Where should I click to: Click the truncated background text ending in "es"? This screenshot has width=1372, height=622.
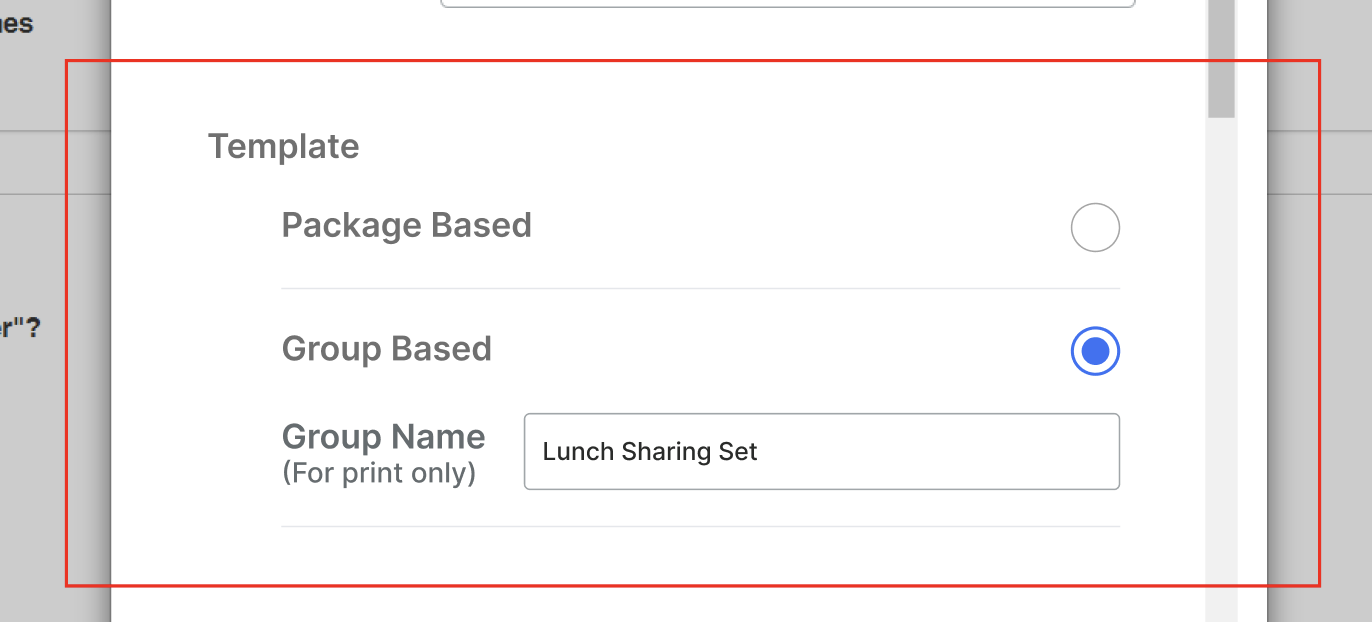coord(17,23)
